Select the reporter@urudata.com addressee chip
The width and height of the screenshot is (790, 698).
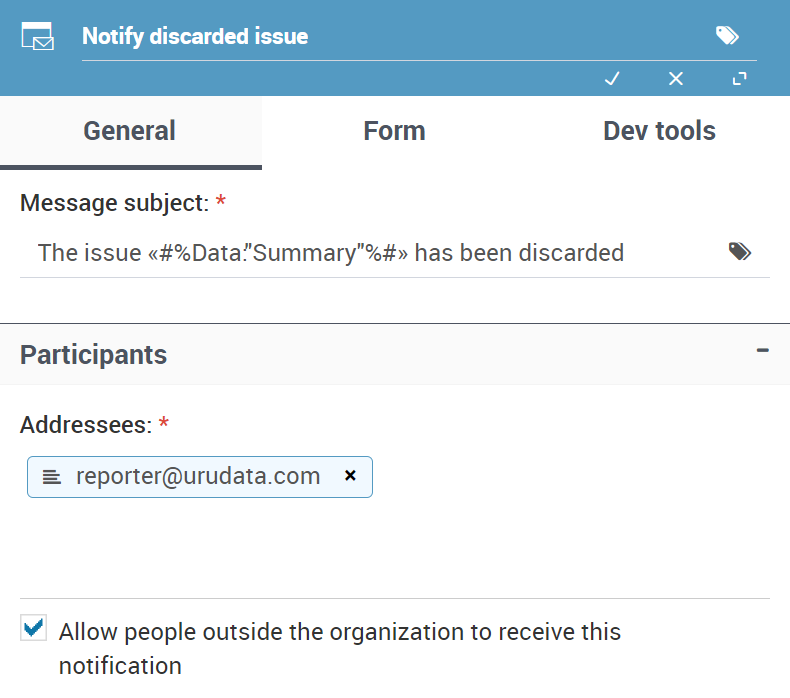pyautogui.click(x=200, y=477)
